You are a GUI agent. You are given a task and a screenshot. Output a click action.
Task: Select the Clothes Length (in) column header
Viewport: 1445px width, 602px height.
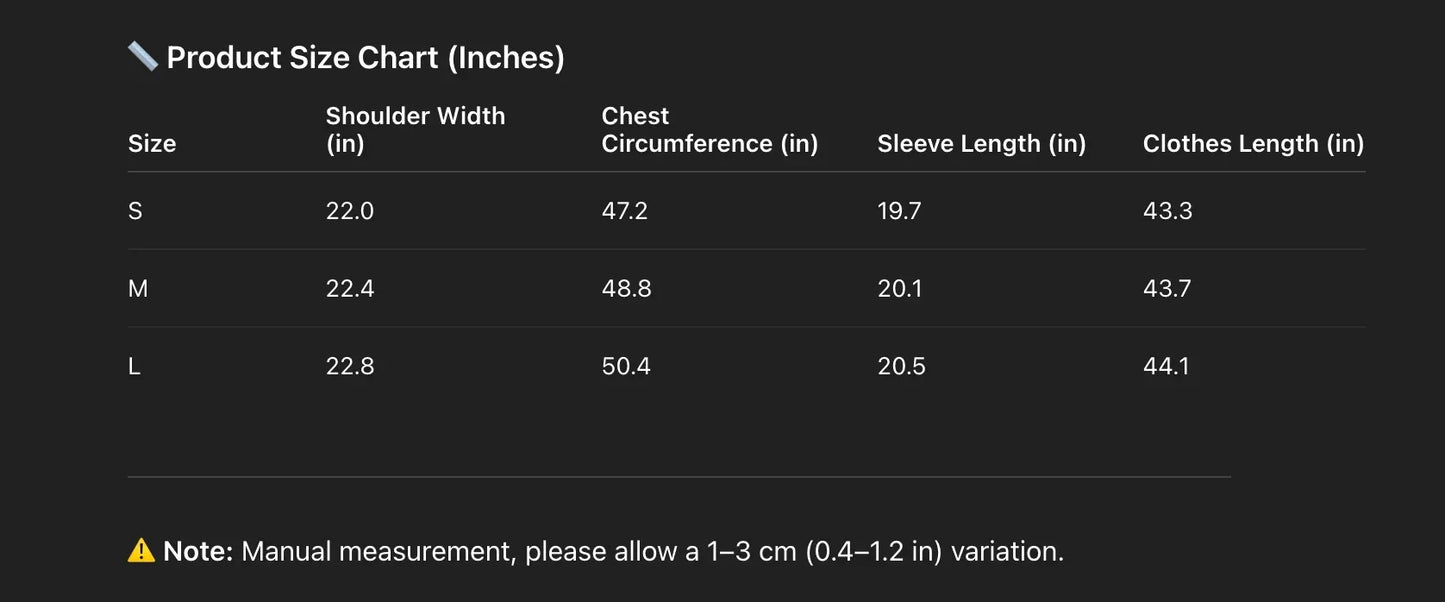tap(1253, 144)
